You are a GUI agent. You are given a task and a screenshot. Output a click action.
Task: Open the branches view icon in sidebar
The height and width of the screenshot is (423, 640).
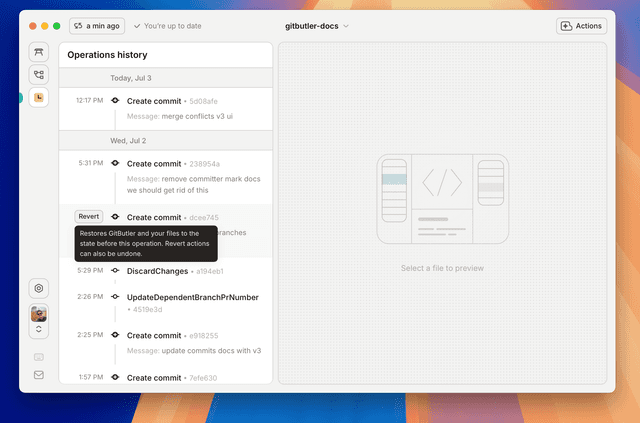click(39, 74)
